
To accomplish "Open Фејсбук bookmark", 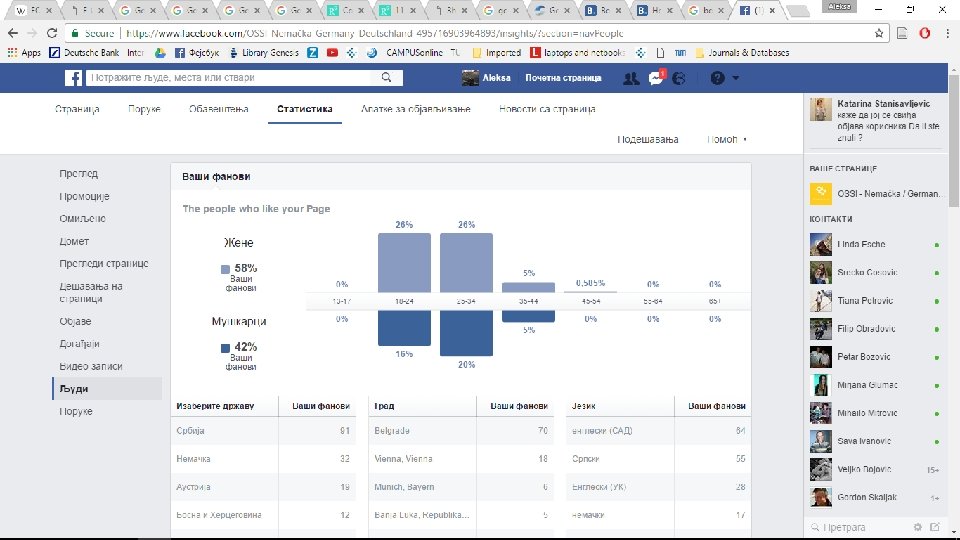I will click(197, 53).
